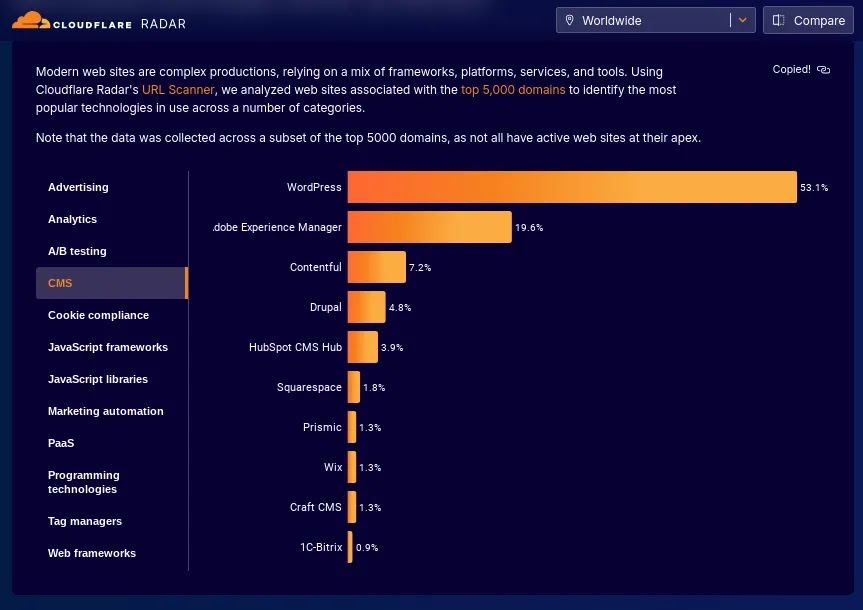Screen dimensions: 863x610
Task: Click the Adobe Experience Manager bar
Action: (429, 227)
